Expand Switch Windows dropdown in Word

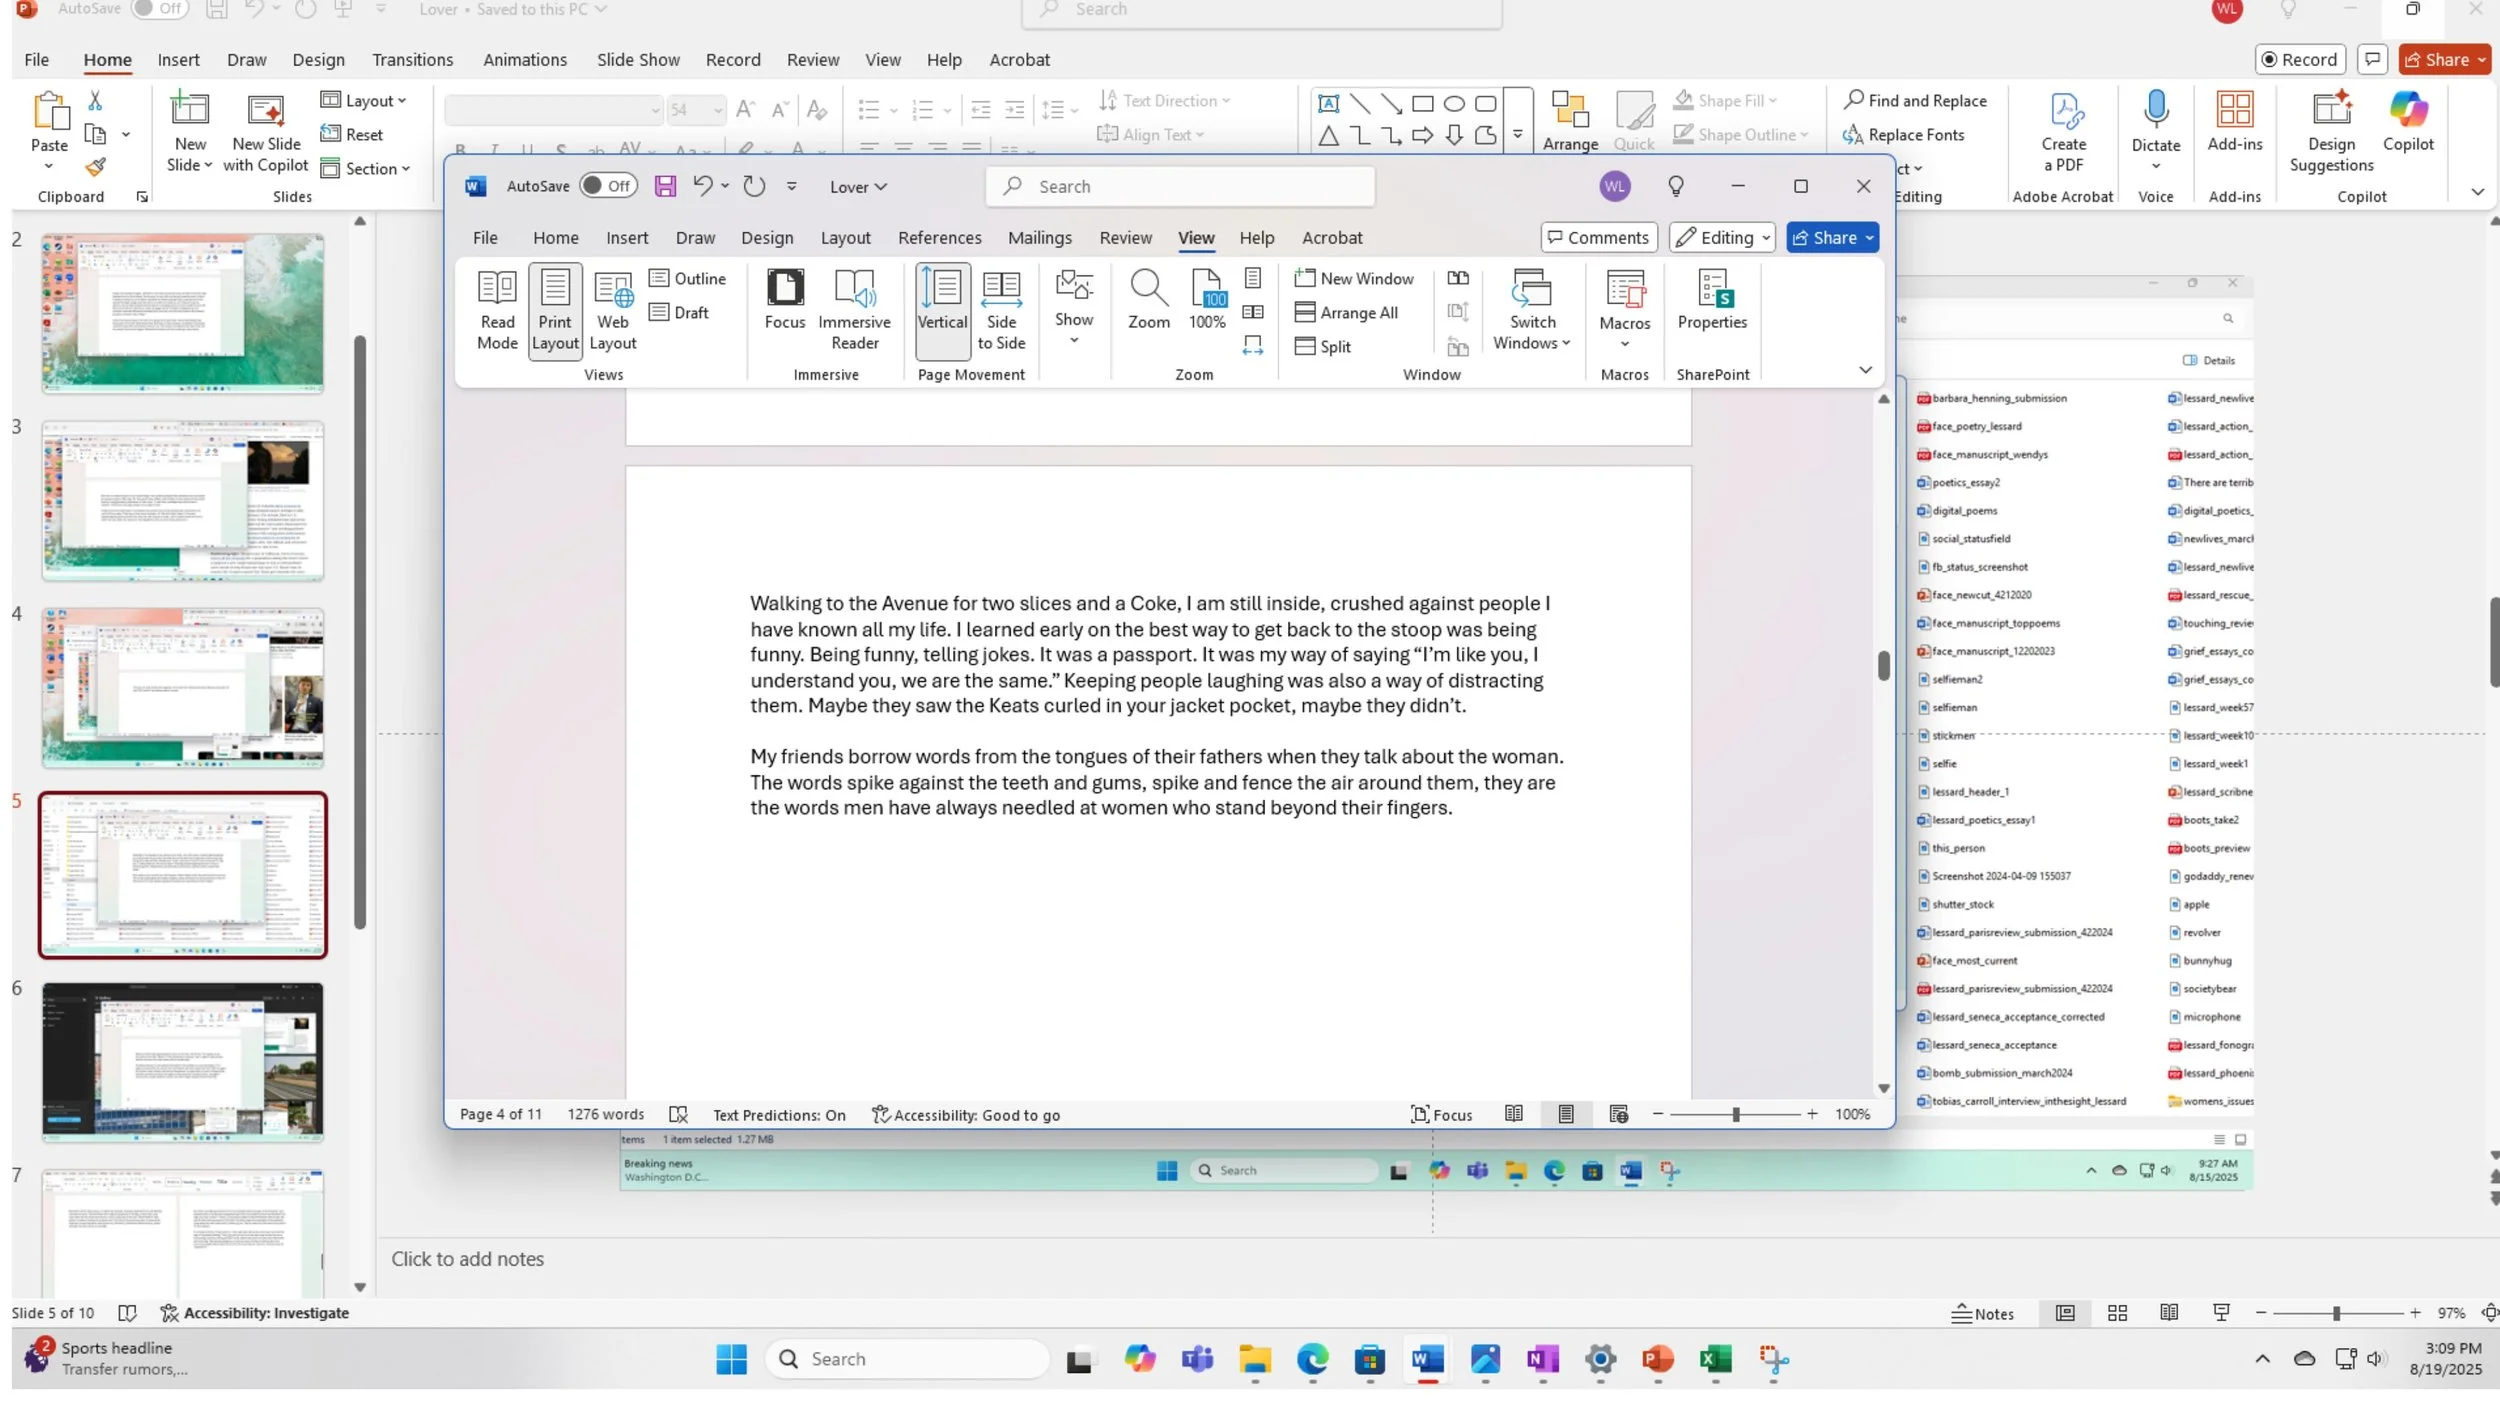coord(1531,311)
